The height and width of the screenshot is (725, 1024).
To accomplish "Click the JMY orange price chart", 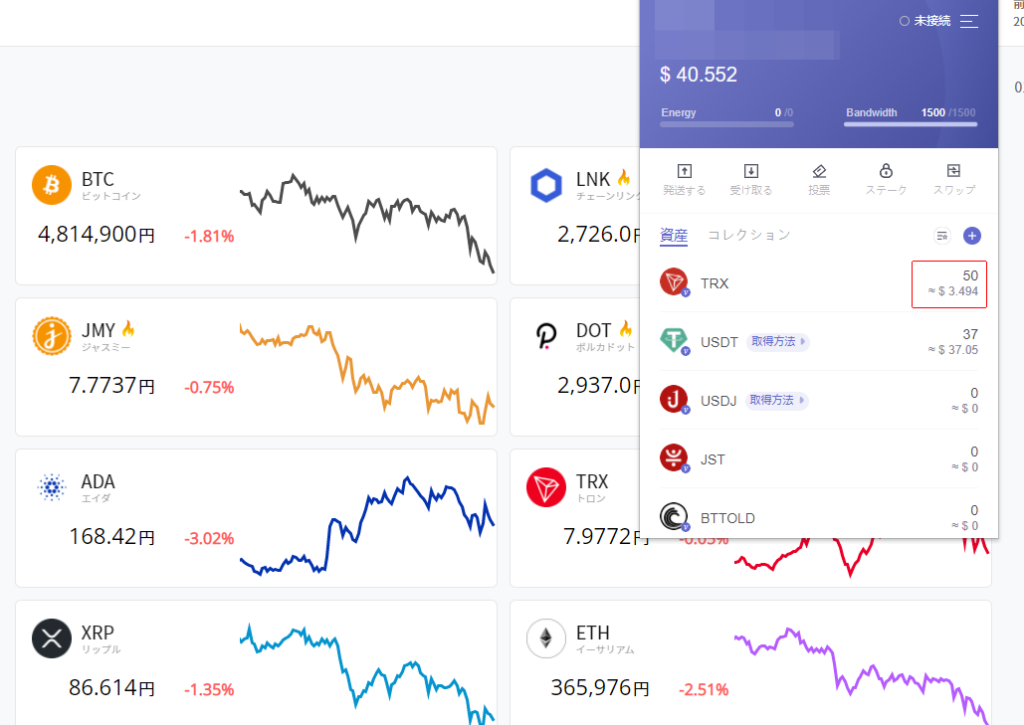I will [x=366, y=372].
